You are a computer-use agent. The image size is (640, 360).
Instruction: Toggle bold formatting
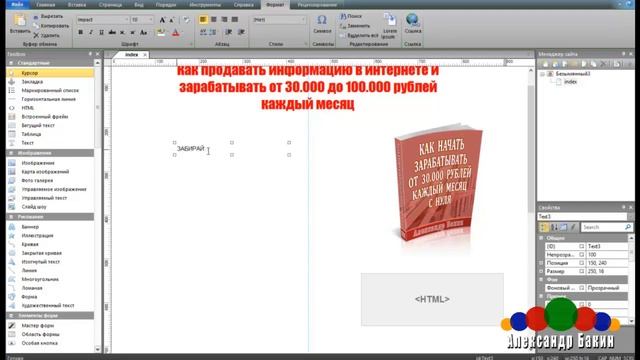tap(80, 32)
